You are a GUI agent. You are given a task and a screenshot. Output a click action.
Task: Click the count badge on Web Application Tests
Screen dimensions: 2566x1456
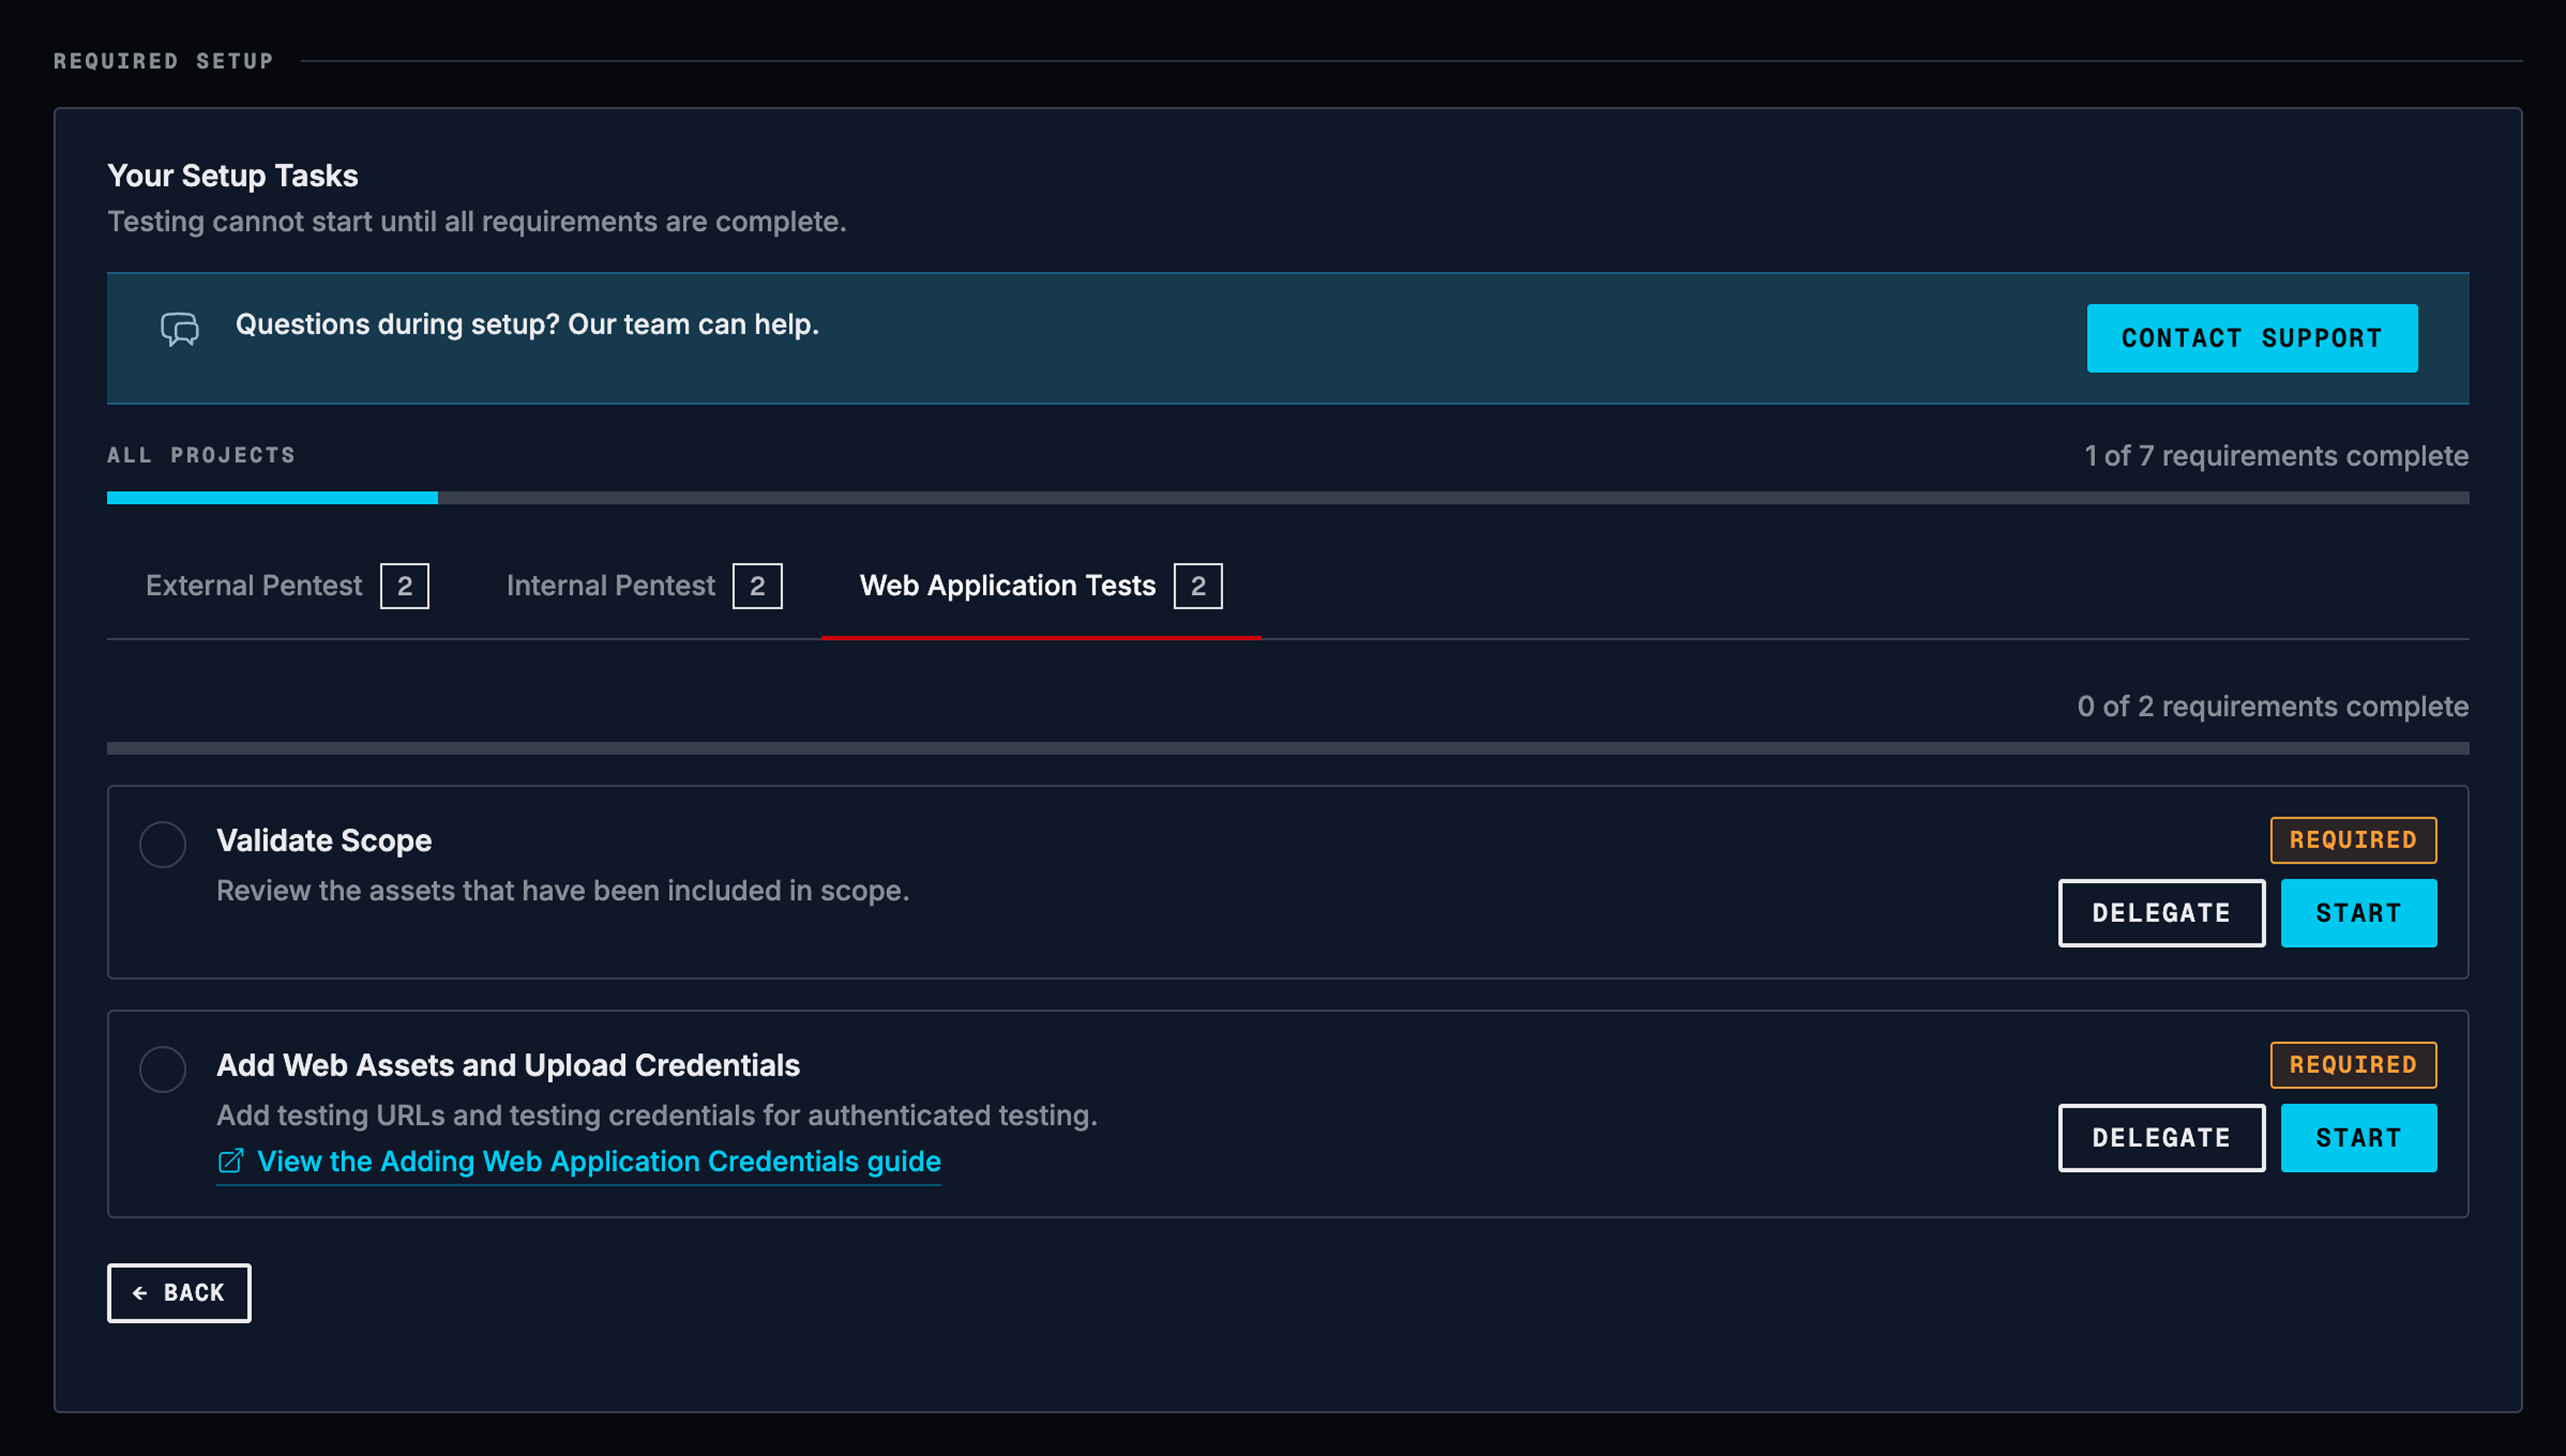click(x=1198, y=586)
